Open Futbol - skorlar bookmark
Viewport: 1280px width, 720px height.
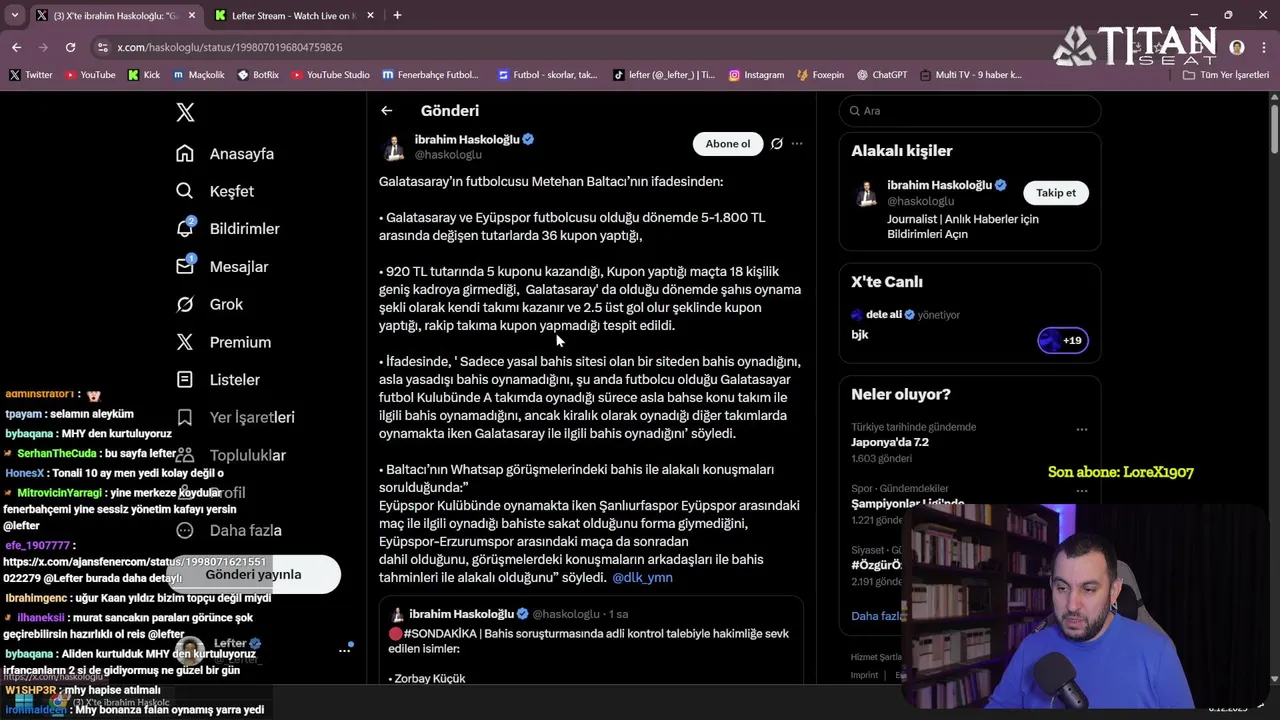point(547,75)
